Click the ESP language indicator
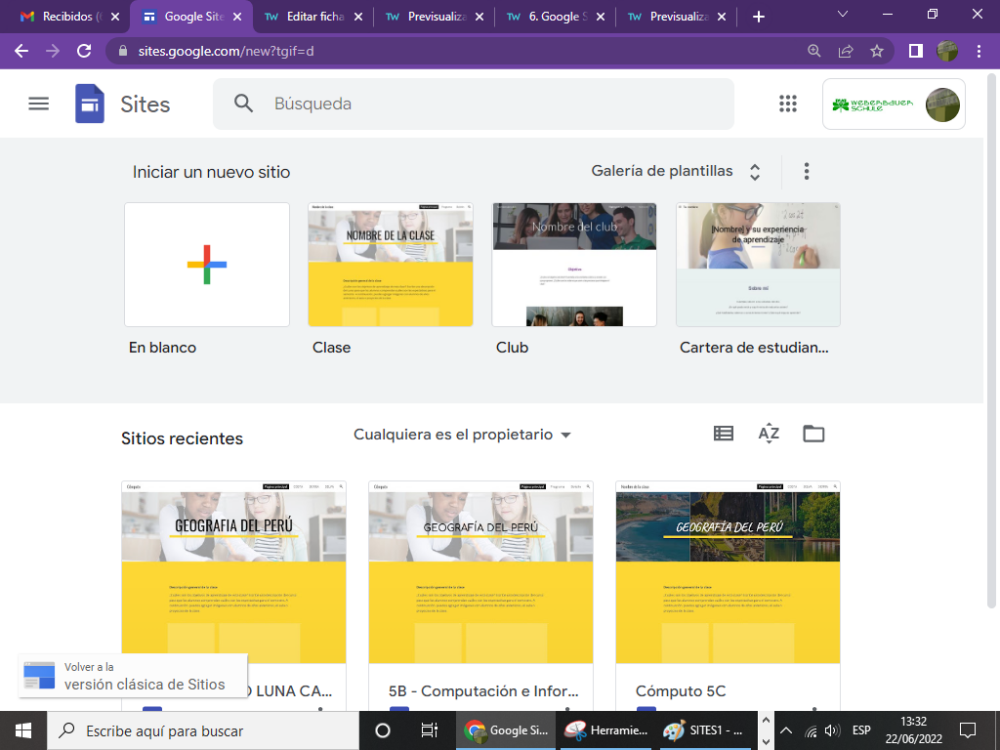Image resolution: width=1000 pixels, height=750 pixels. [x=861, y=731]
